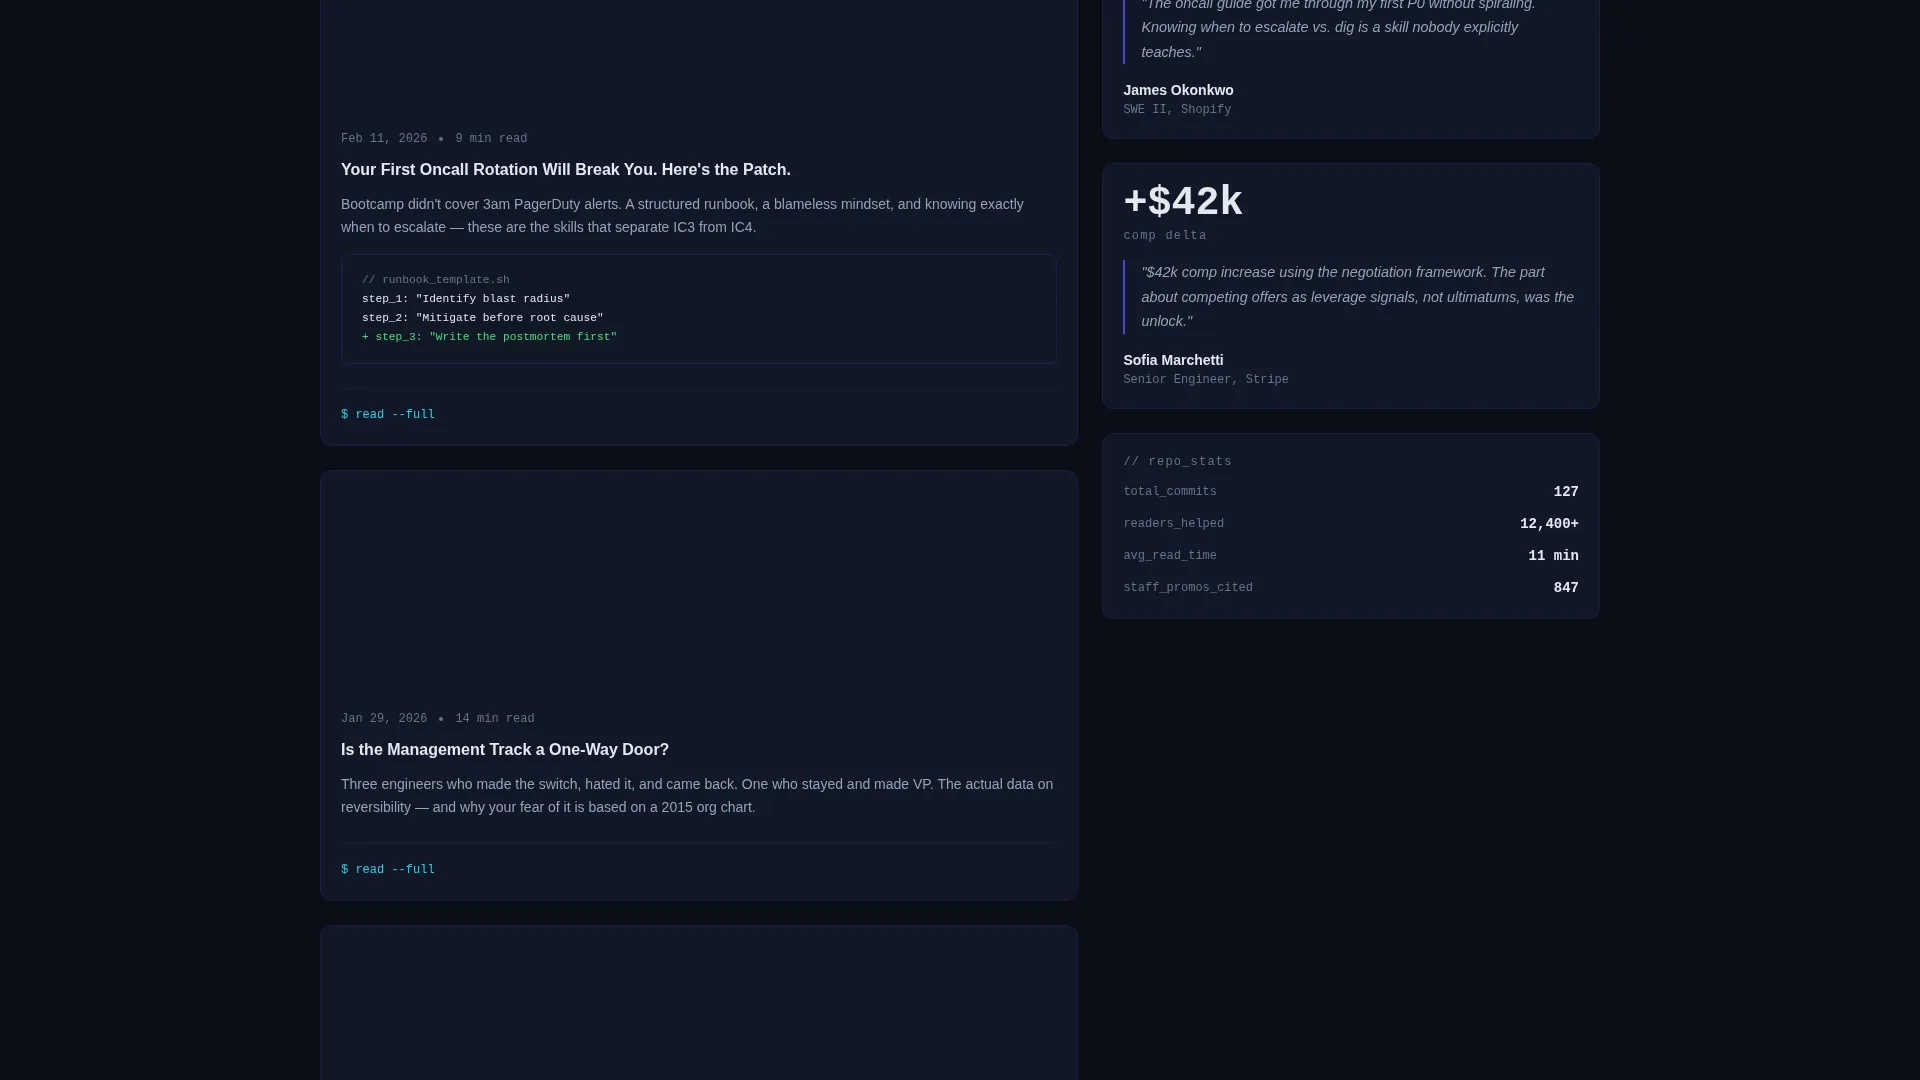Click the '+$42k' figure
1920x1080 pixels.
[x=1183, y=201]
